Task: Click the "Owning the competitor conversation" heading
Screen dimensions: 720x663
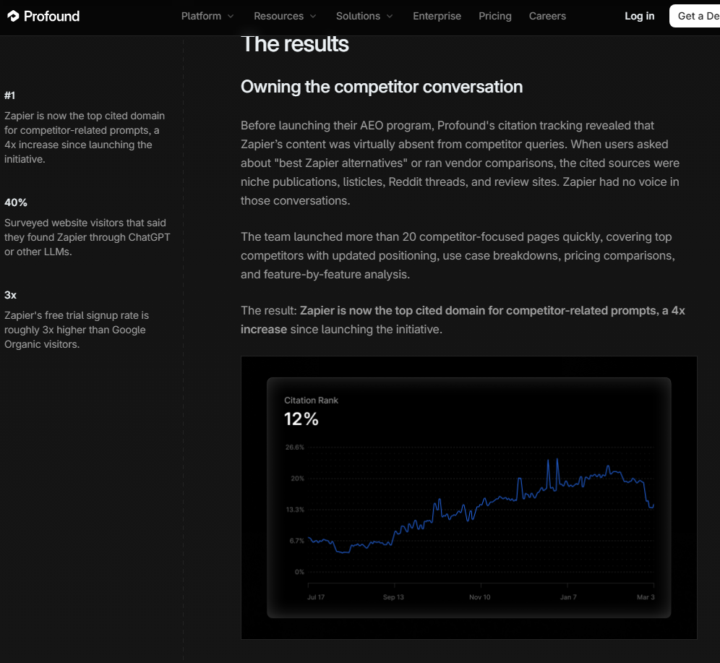Action: (381, 87)
